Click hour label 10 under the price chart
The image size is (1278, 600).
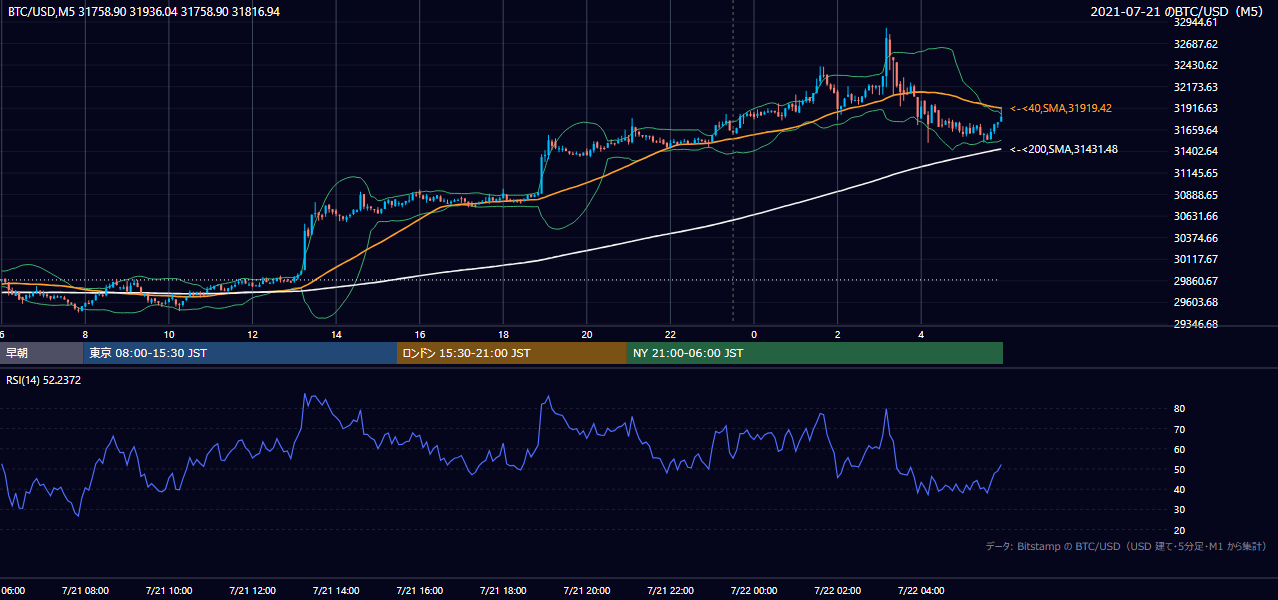pyautogui.click(x=169, y=334)
